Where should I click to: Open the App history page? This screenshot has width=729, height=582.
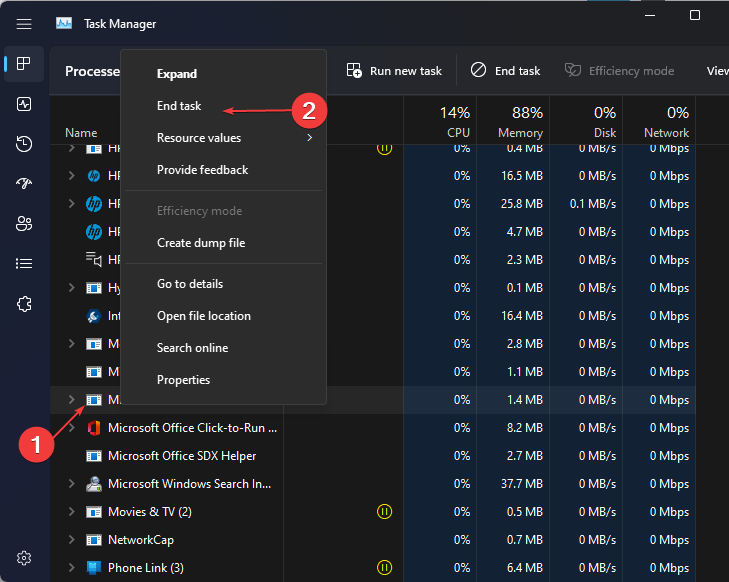(x=24, y=144)
